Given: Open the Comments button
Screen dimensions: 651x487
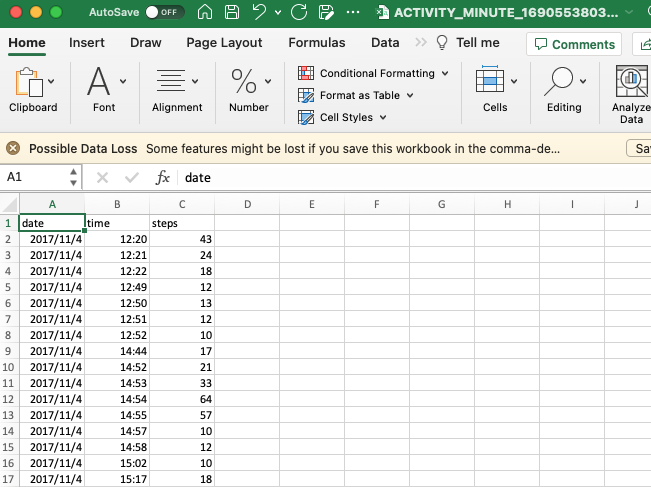Looking at the screenshot, I should 574,44.
